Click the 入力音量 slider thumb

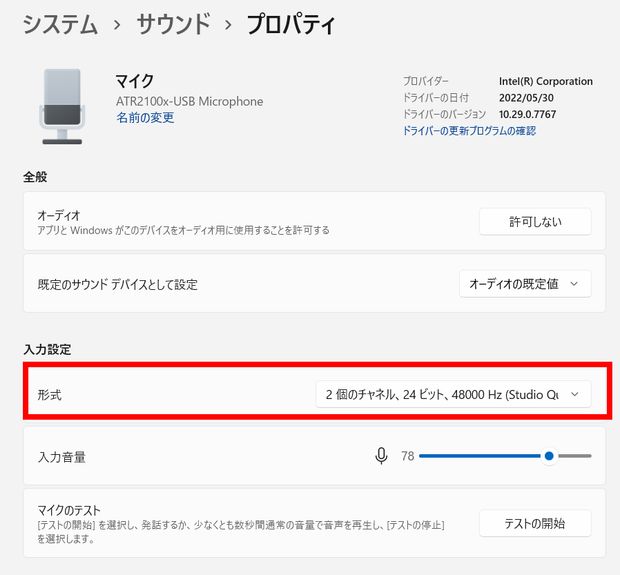pyautogui.click(x=549, y=456)
